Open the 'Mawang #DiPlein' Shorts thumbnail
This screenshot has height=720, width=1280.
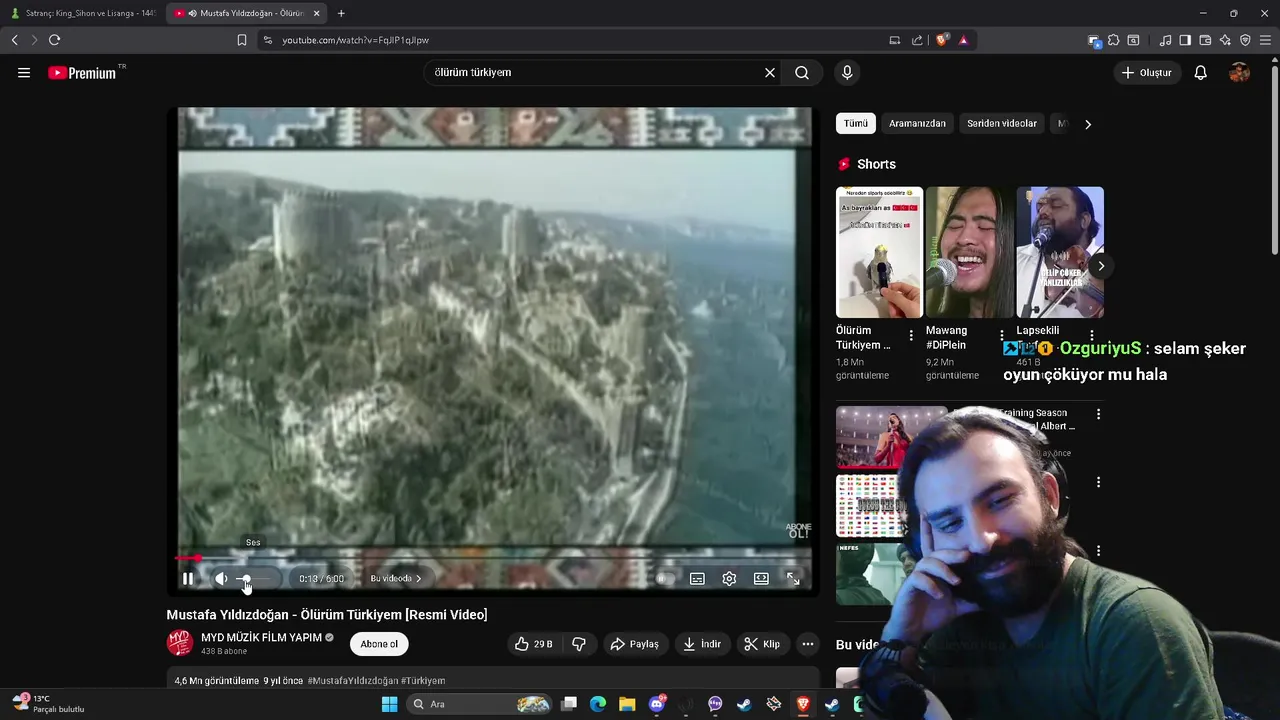(x=969, y=252)
